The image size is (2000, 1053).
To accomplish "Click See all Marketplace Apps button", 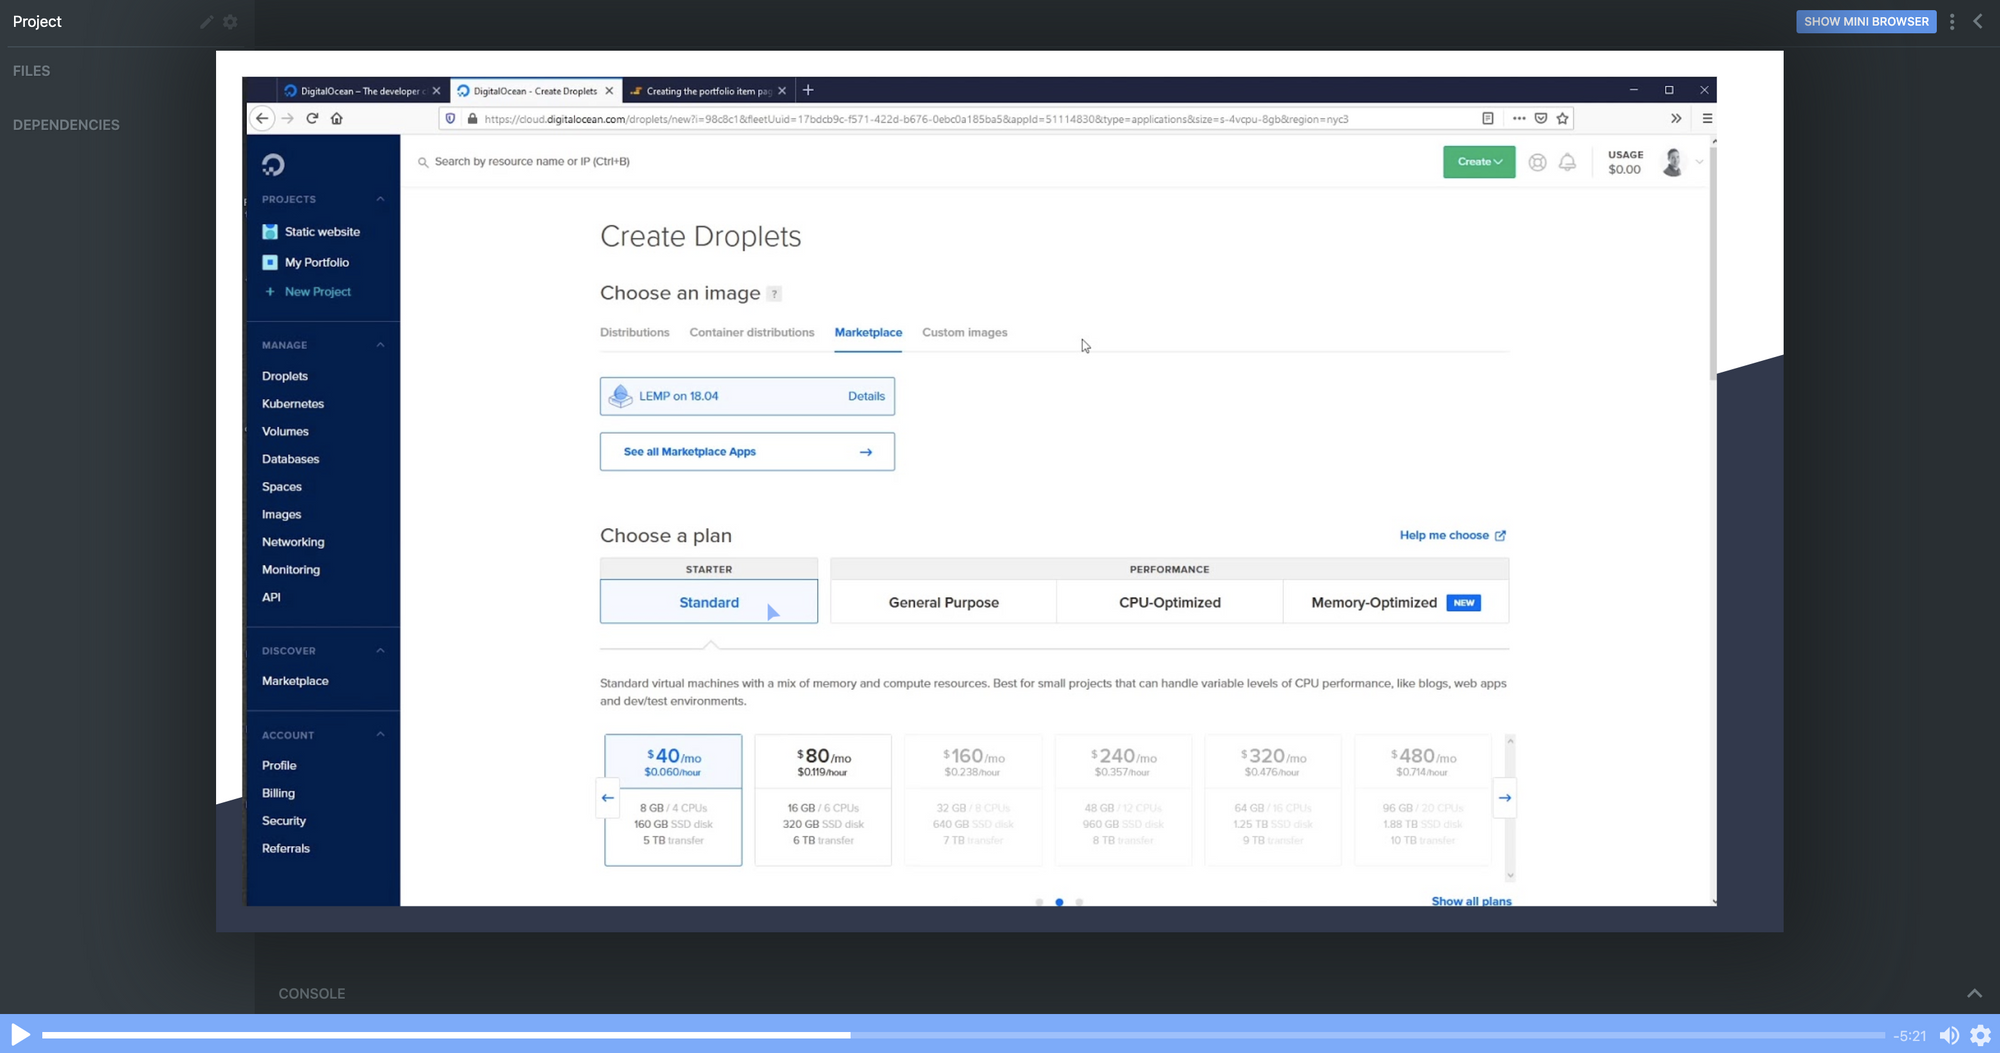I will click(x=747, y=452).
